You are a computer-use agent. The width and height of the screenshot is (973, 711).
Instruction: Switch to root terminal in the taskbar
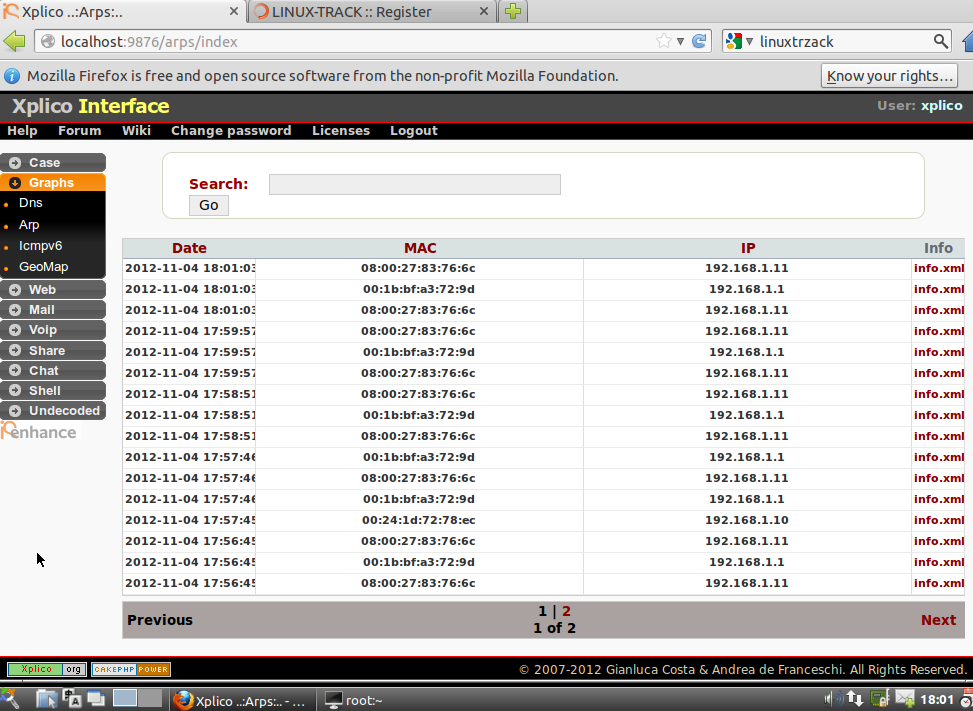[354, 700]
